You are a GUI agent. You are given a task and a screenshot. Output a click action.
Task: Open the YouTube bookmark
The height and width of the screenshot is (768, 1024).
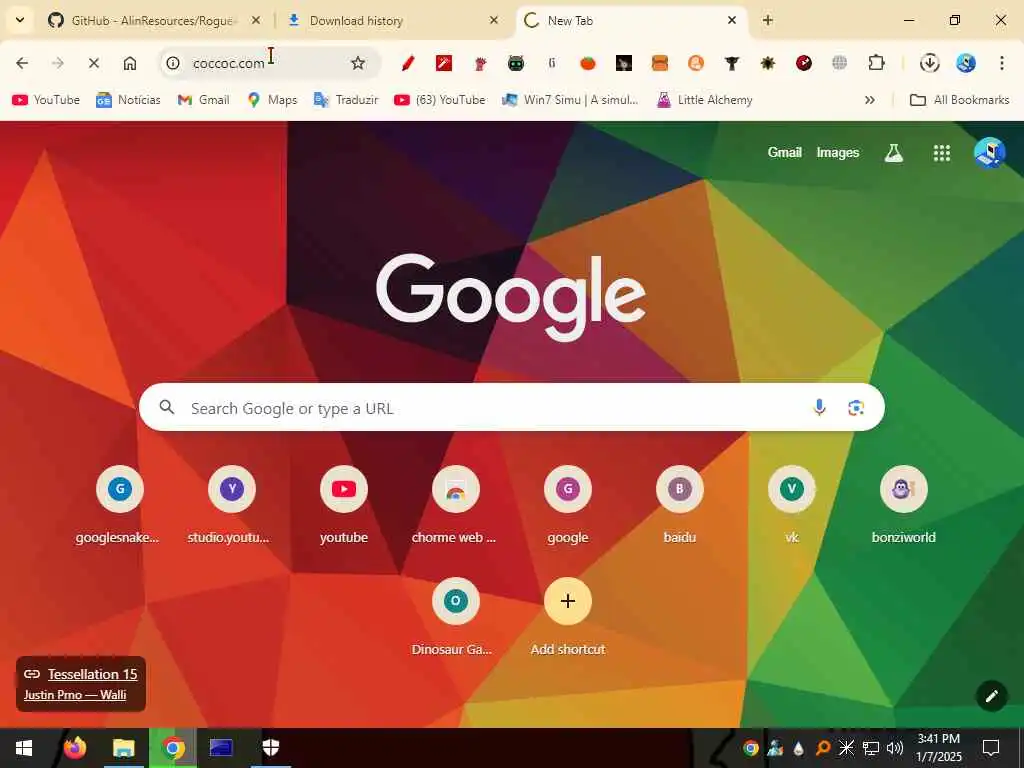pyautogui.click(x=46, y=100)
